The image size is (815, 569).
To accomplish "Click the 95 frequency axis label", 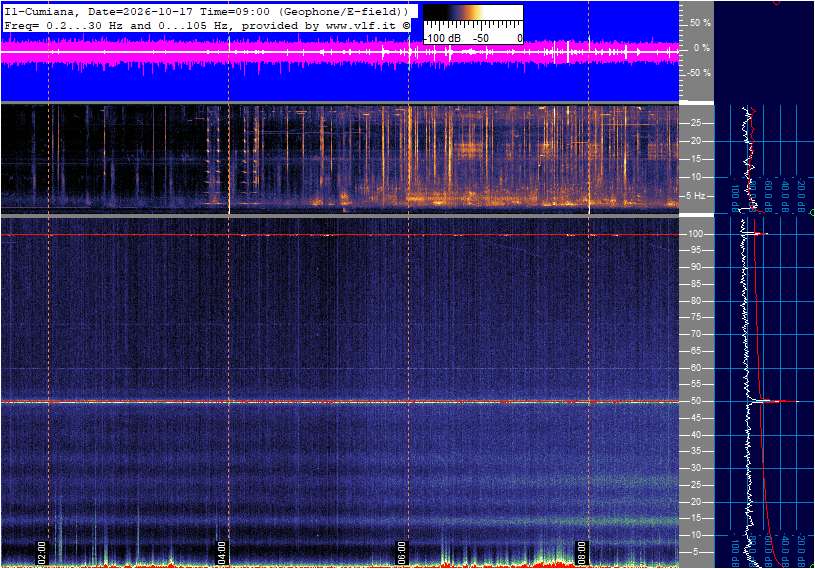I will pos(695,250).
